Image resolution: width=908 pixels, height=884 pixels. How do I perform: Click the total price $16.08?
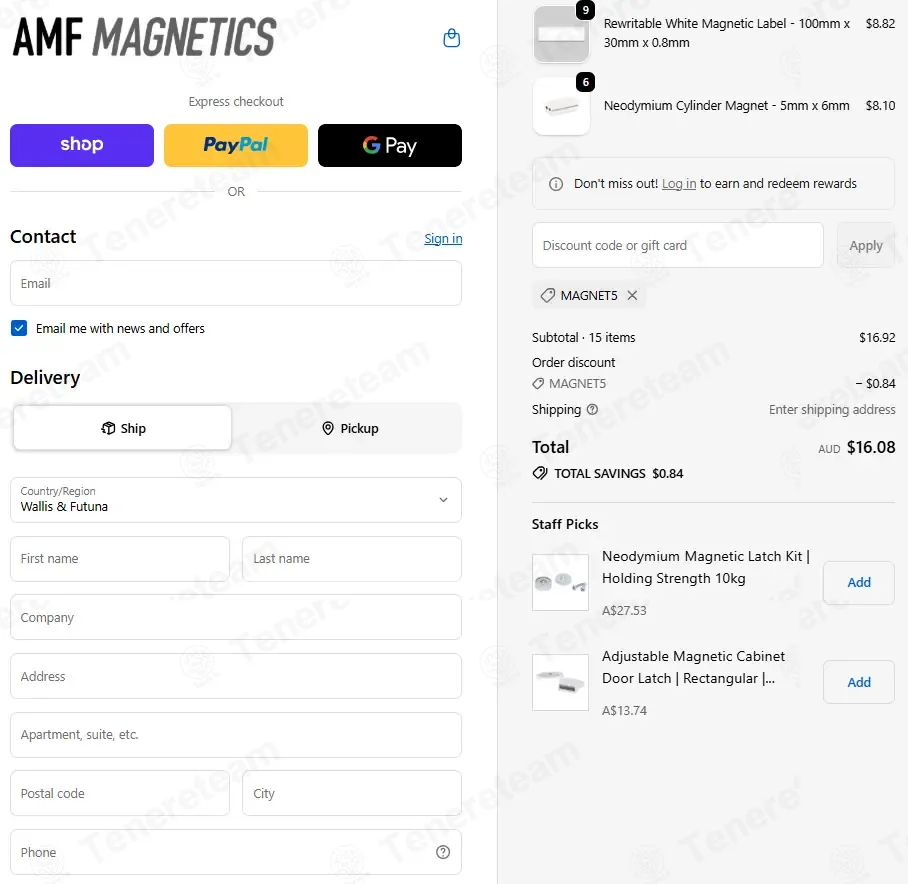870,447
